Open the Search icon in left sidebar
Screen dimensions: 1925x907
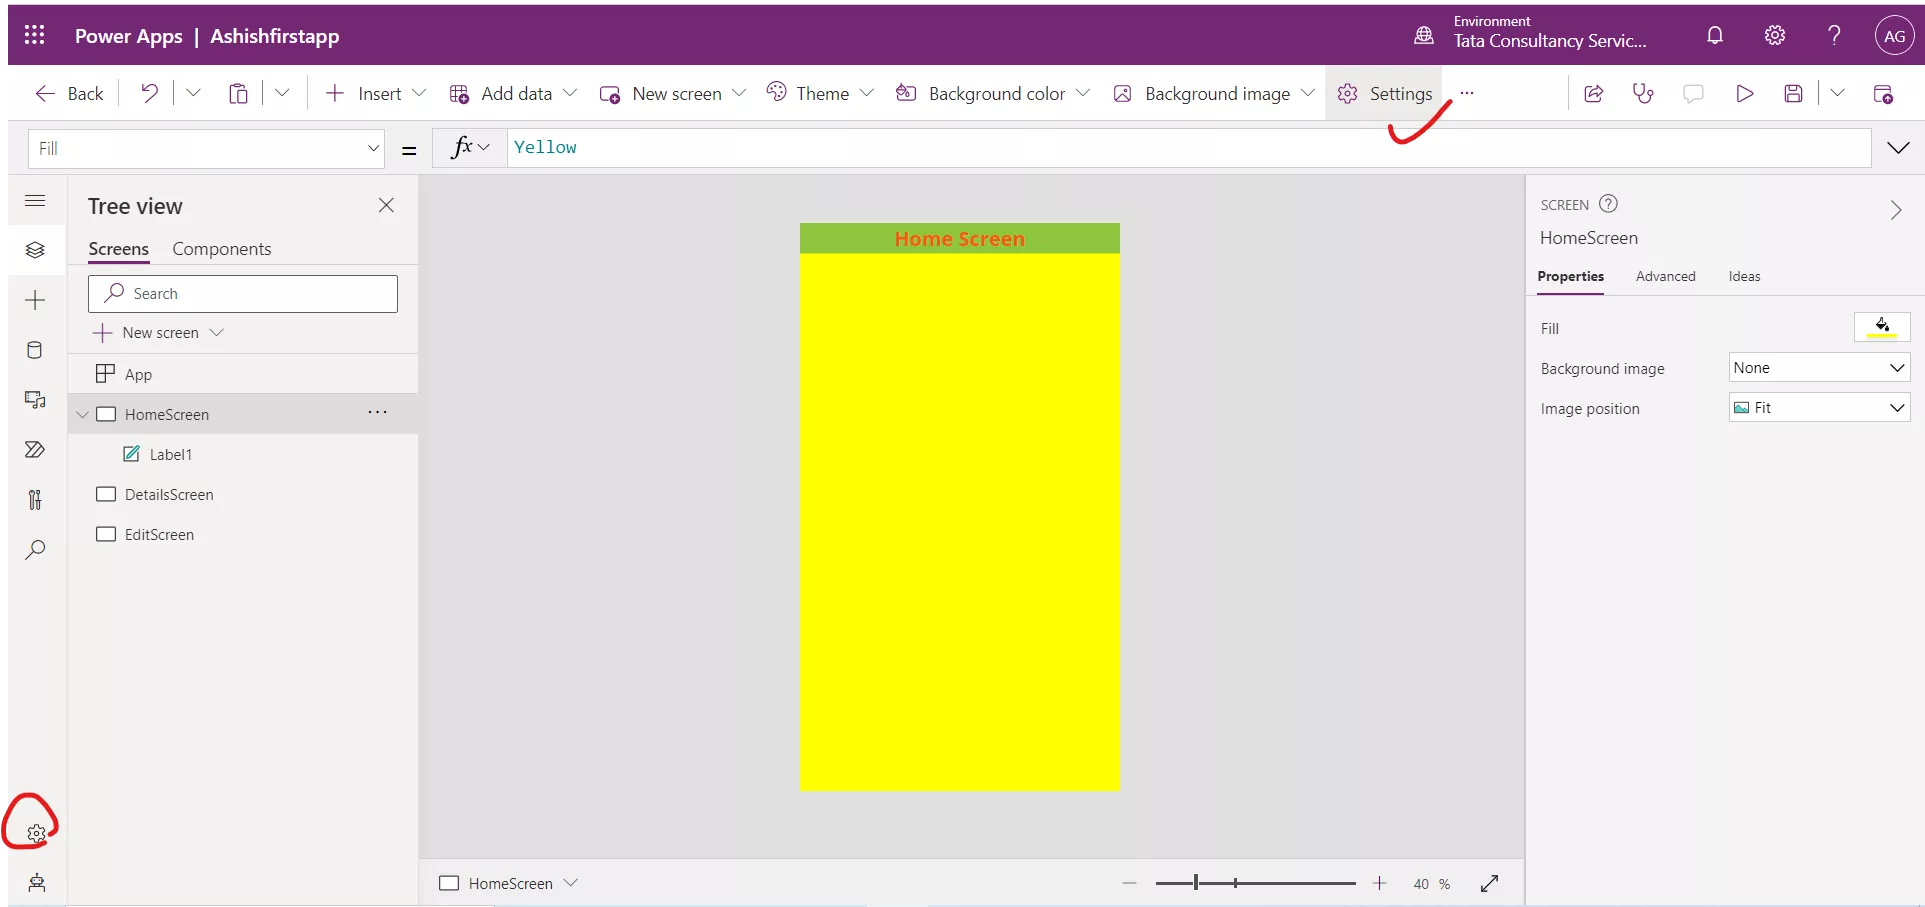click(x=35, y=550)
